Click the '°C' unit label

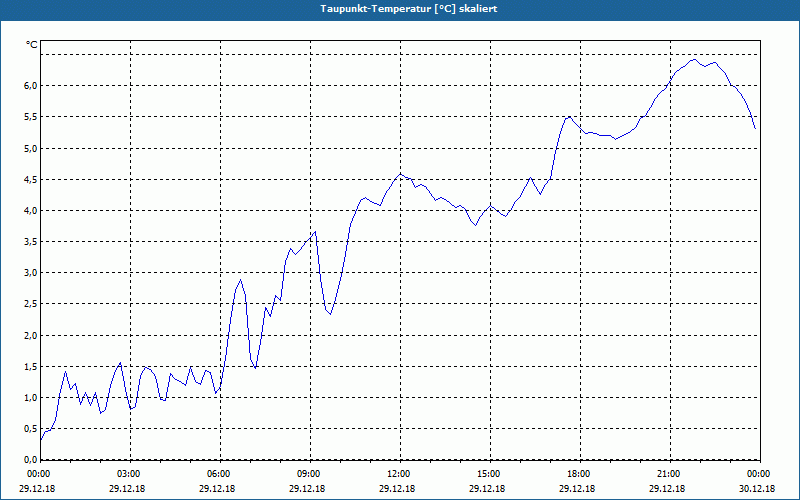[x=32, y=45]
